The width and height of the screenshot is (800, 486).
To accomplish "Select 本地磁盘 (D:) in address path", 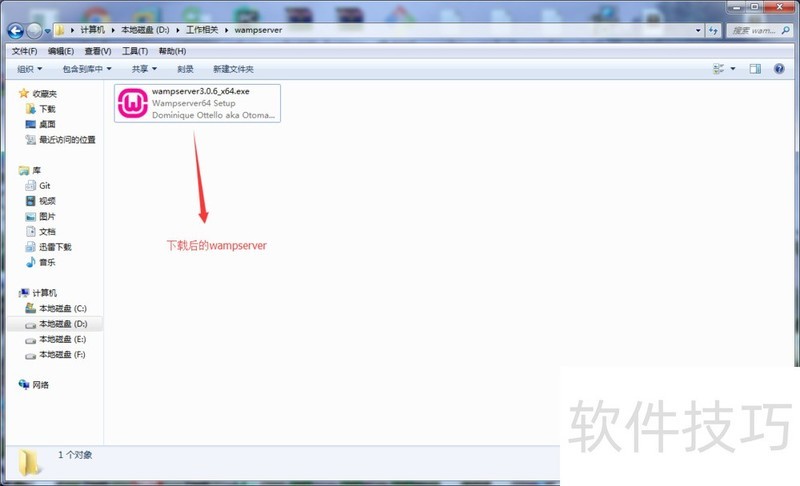I will click(x=145, y=30).
